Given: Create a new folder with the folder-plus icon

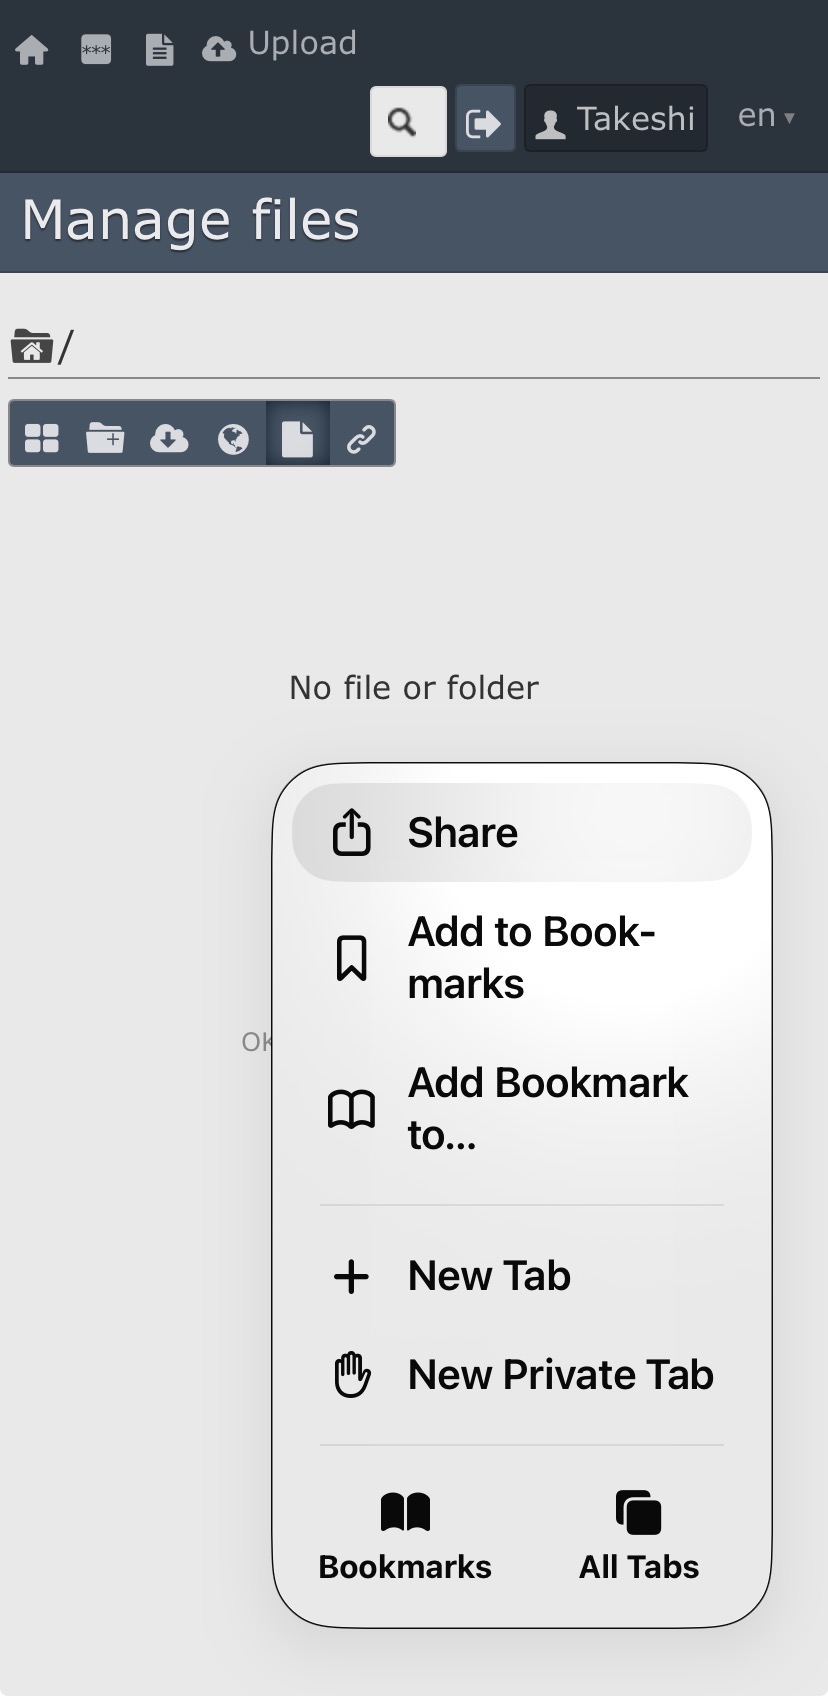Looking at the screenshot, I should 105,437.
